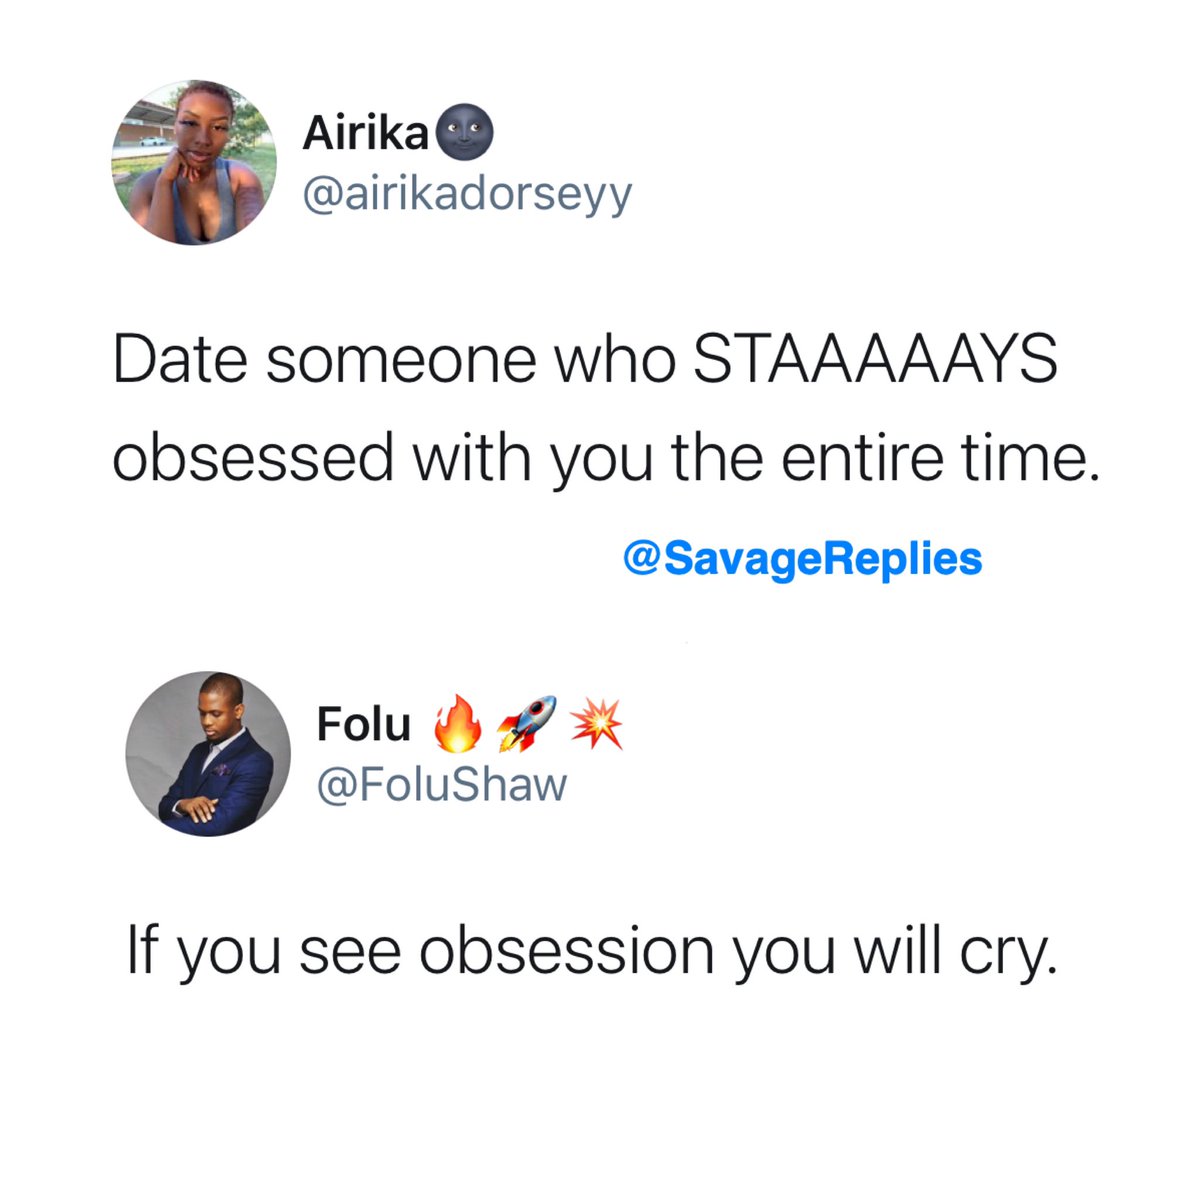Click the word STAAAAAYS in tweet

click(875, 359)
